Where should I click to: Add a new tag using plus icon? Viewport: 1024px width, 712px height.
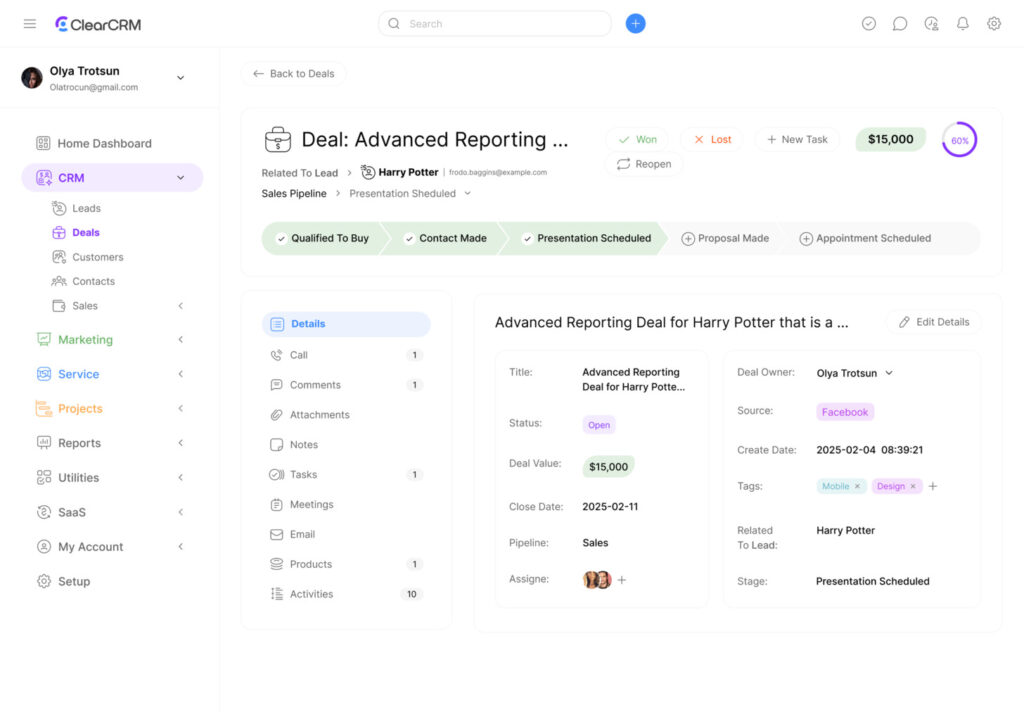point(933,487)
